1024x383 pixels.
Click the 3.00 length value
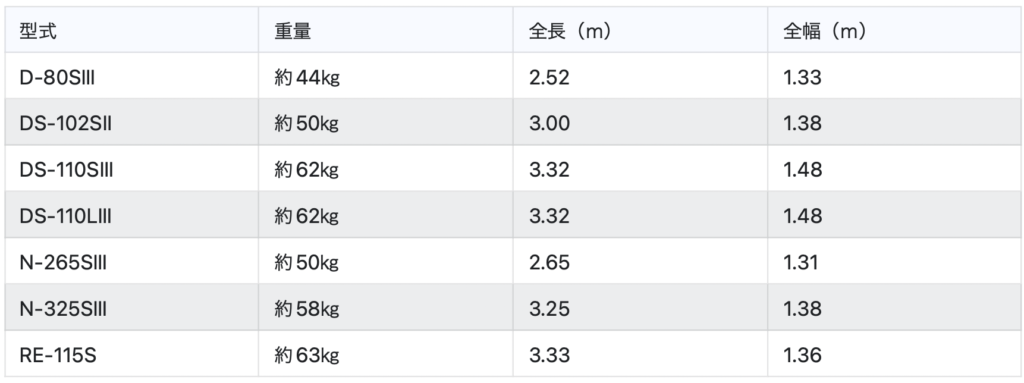pyautogui.click(x=549, y=124)
